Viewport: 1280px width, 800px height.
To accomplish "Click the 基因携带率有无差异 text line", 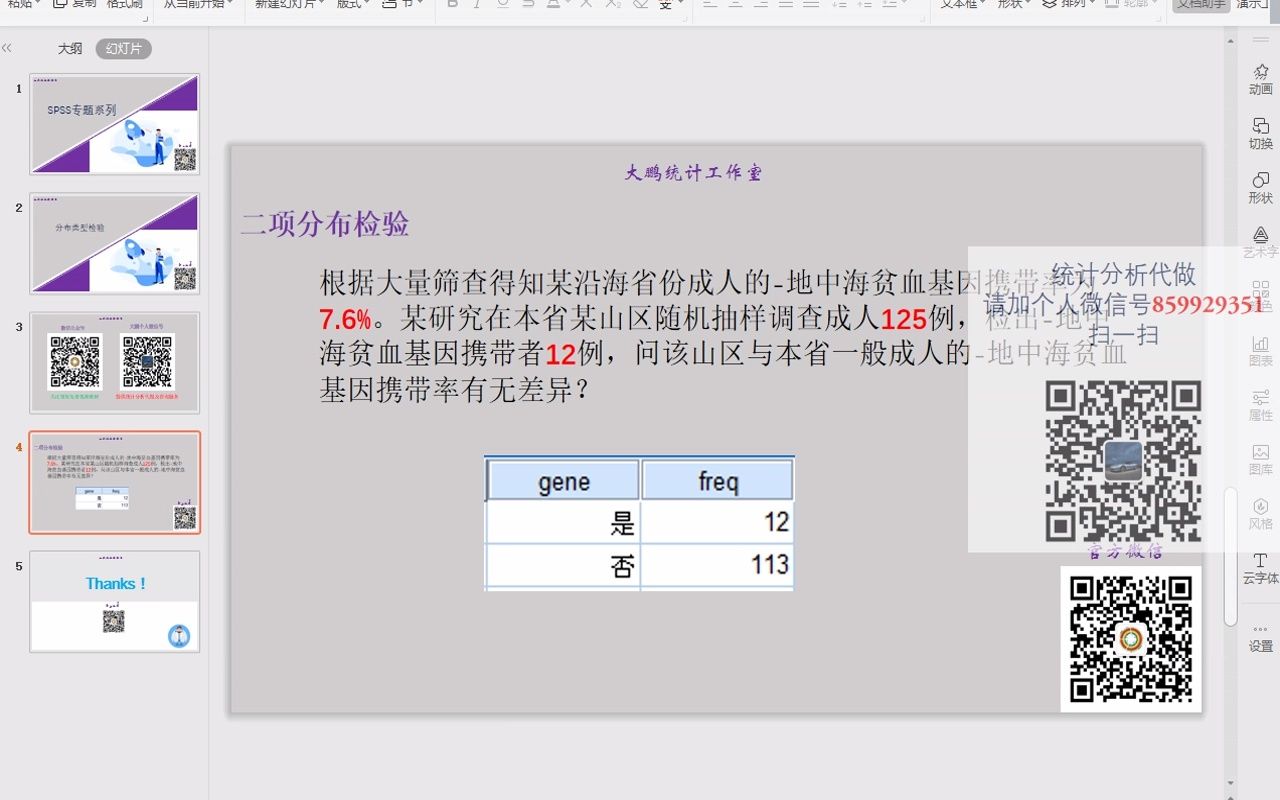I will [455, 390].
